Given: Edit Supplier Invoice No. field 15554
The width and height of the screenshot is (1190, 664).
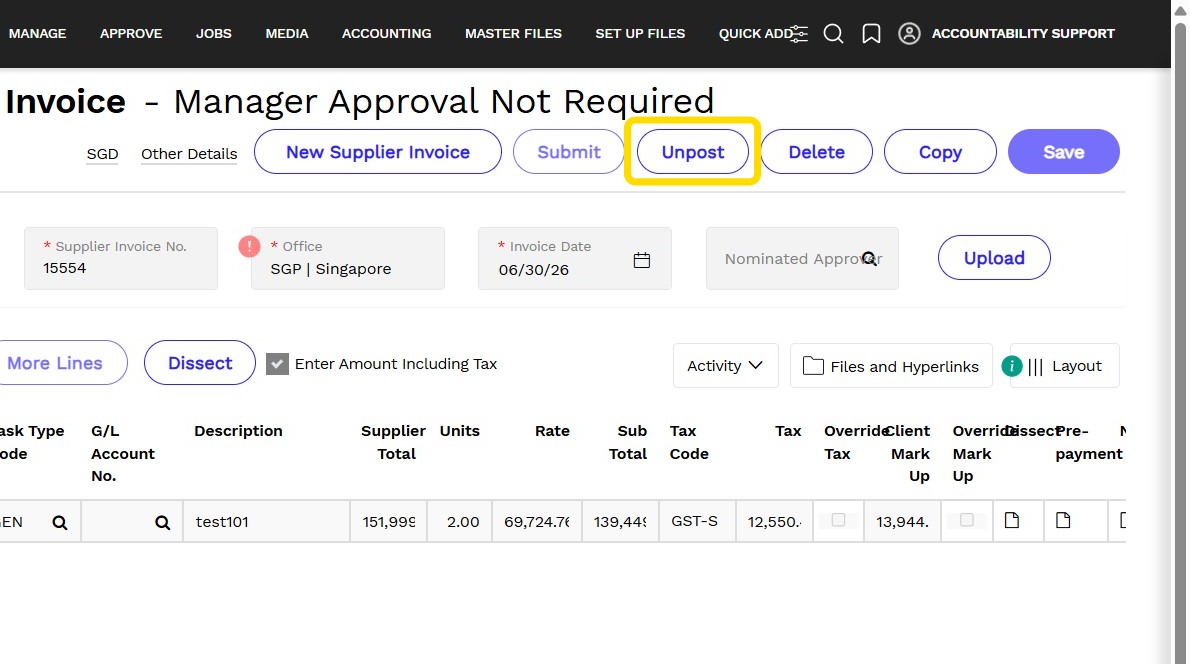Looking at the screenshot, I should pos(121,258).
